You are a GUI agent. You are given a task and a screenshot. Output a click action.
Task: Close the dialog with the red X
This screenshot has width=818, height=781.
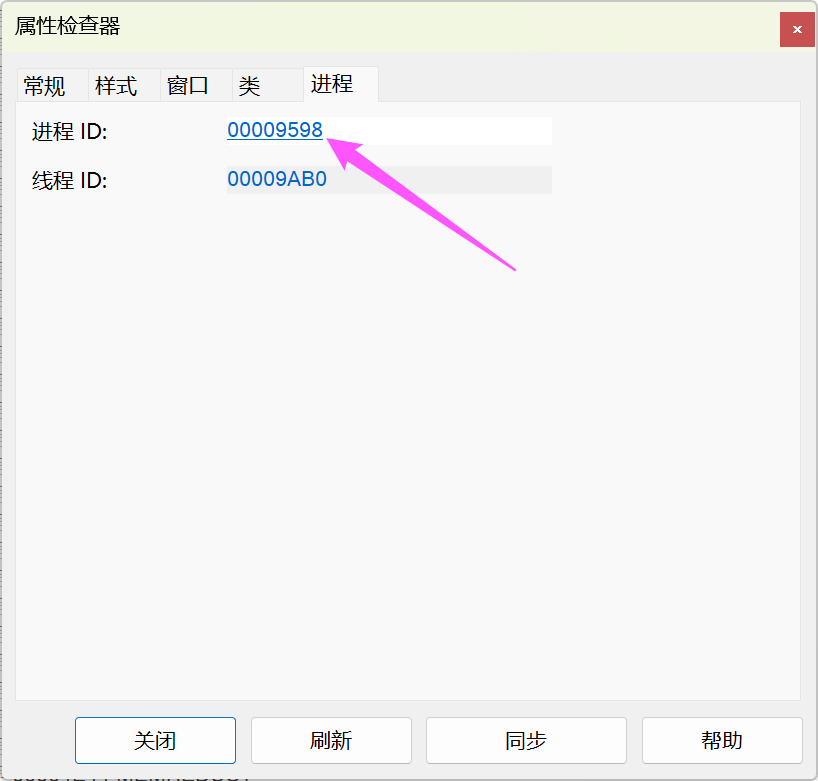797,30
